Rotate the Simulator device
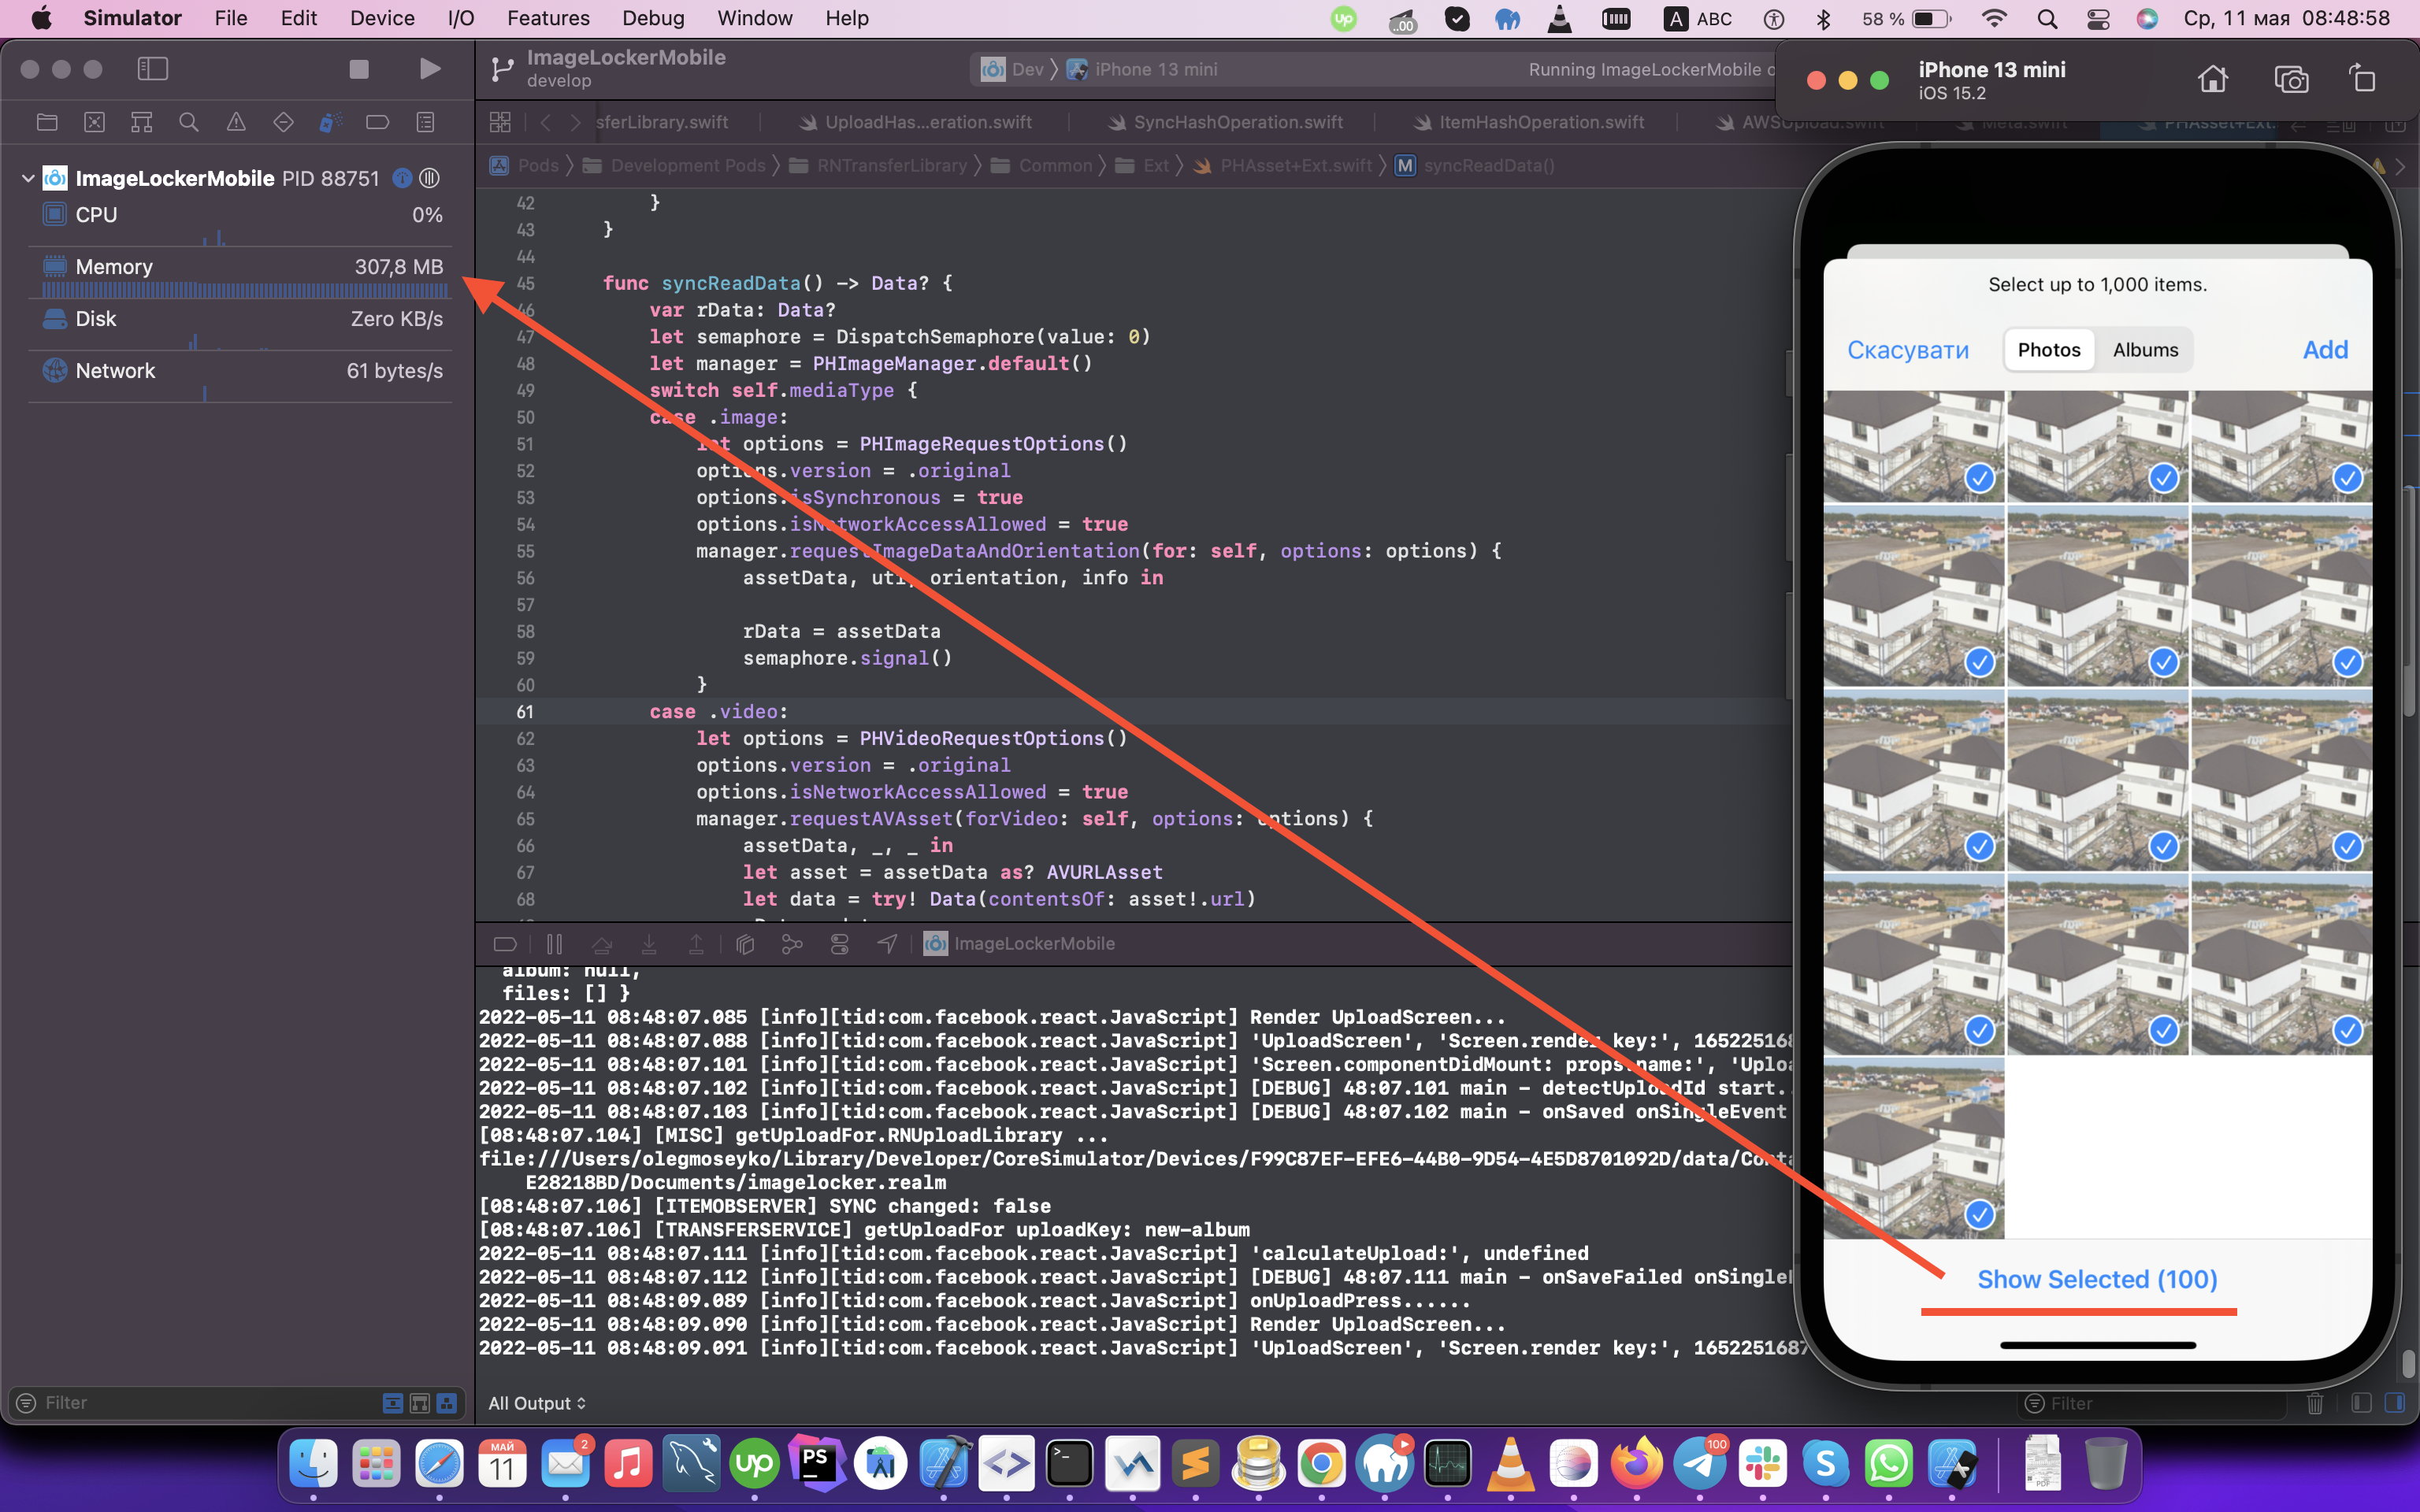The width and height of the screenshot is (2420, 1512). (x=2363, y=79)
